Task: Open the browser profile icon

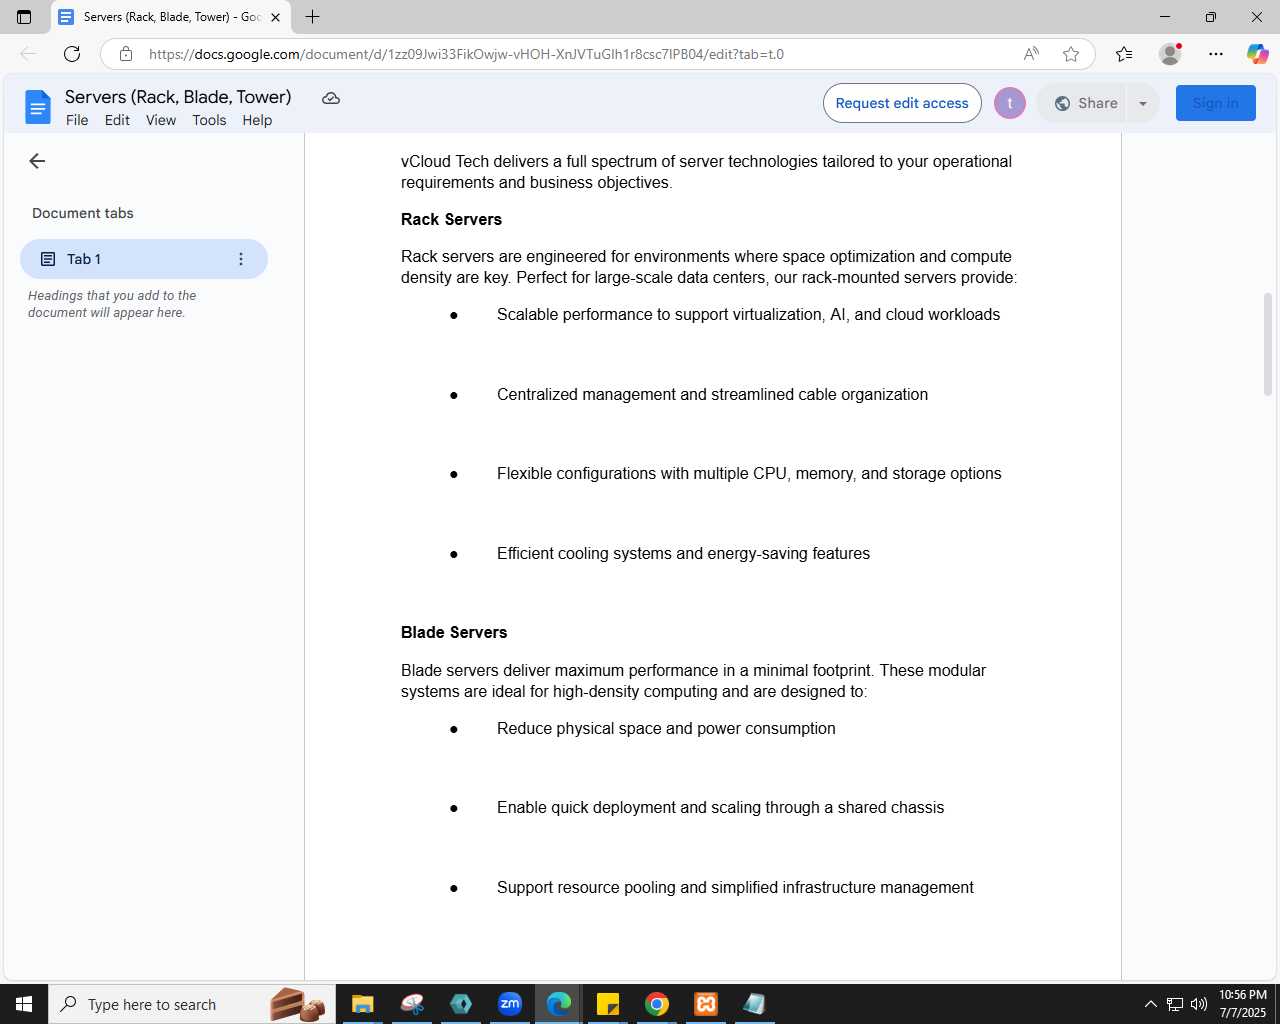Action: (x=1170, y=54)
